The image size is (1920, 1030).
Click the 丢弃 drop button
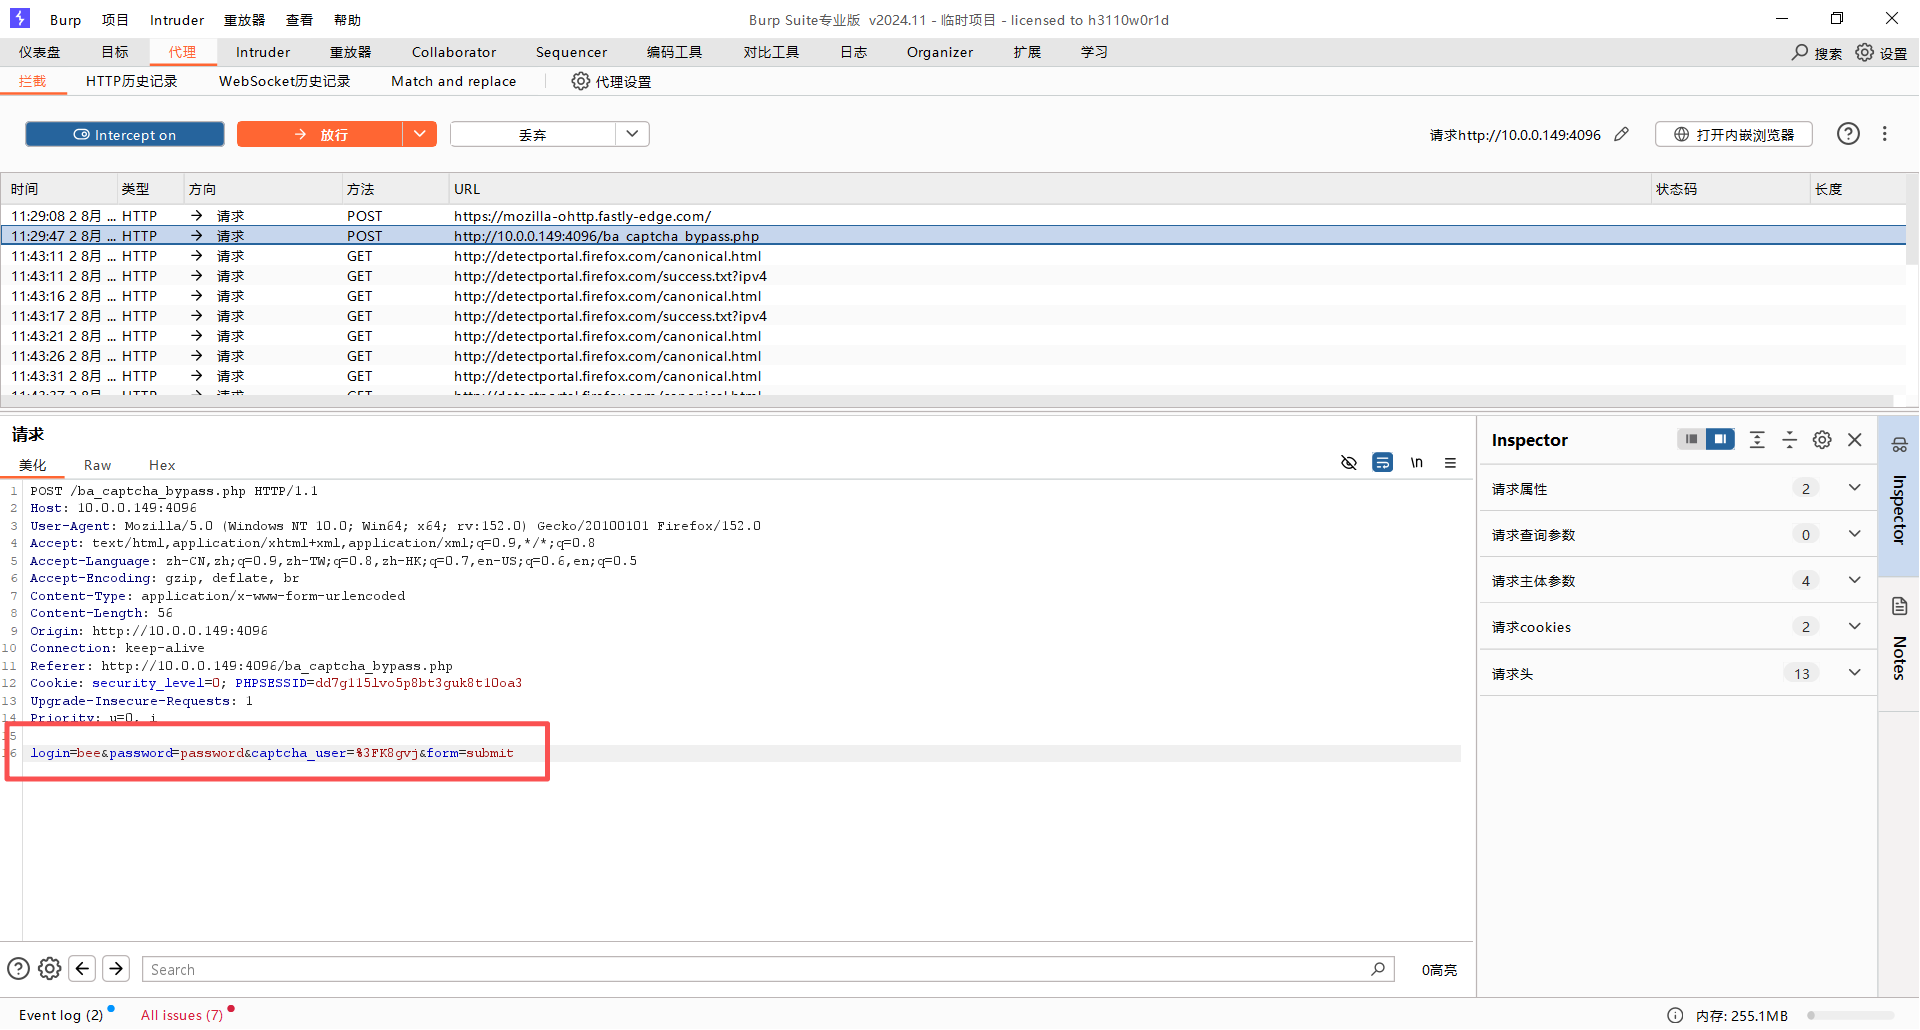point(533,134)
